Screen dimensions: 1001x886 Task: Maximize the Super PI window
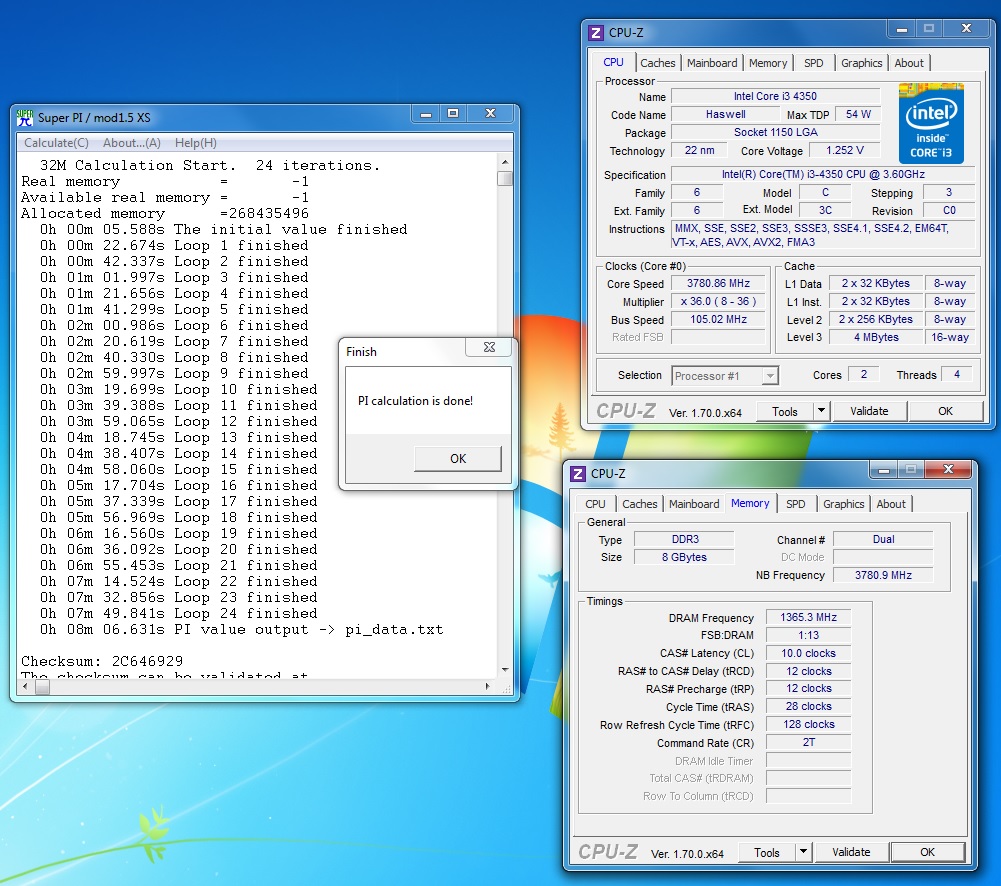(453, 114)
